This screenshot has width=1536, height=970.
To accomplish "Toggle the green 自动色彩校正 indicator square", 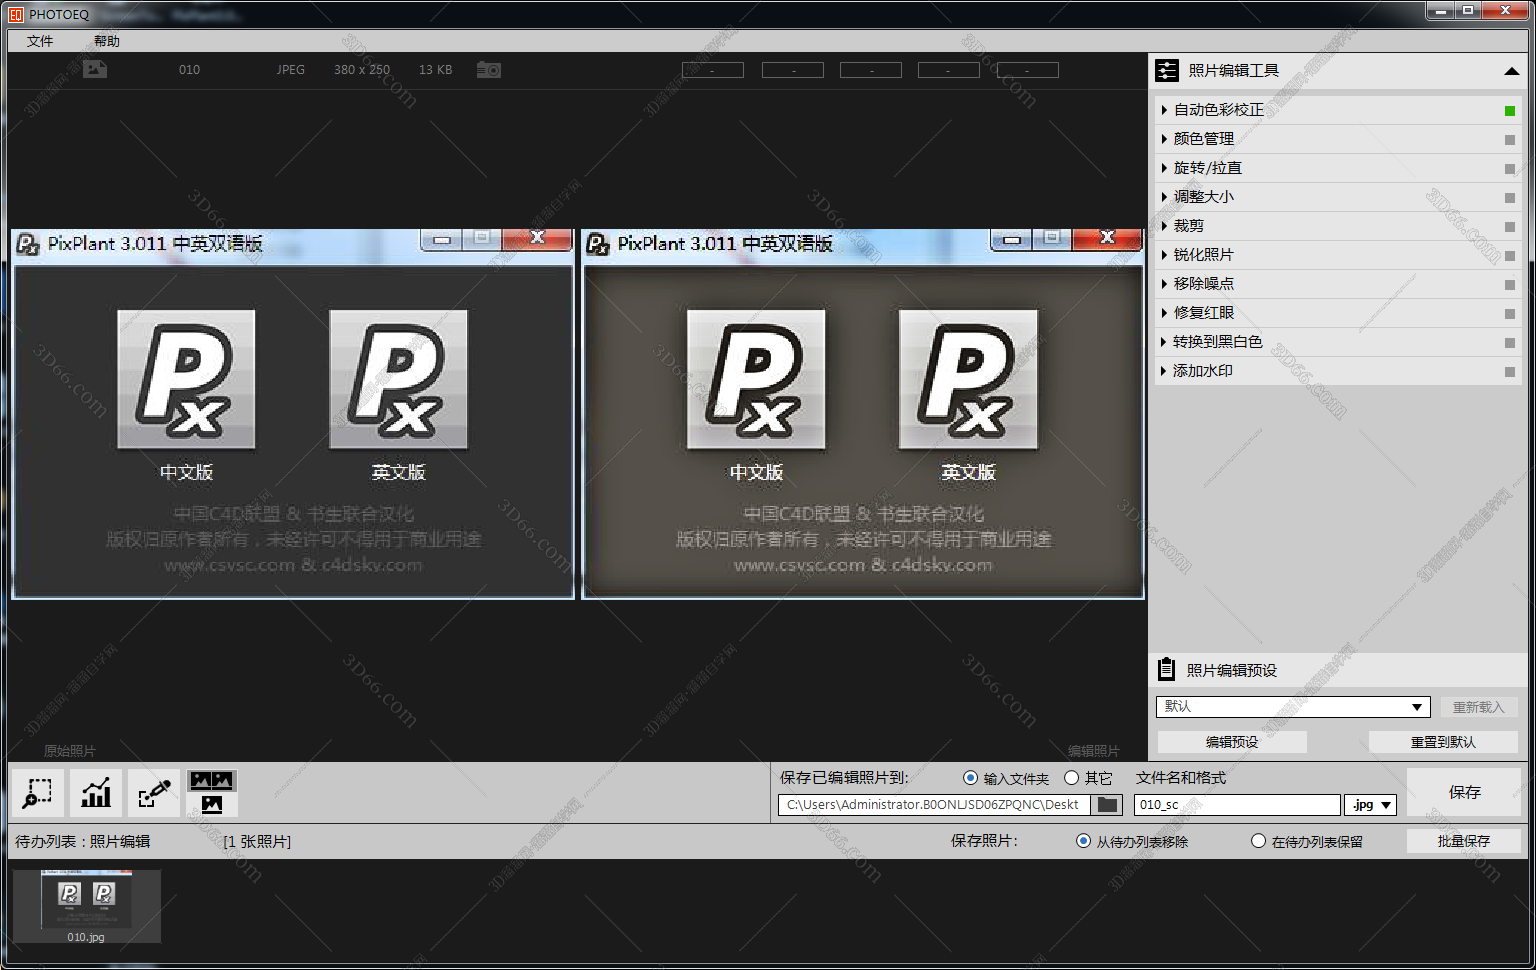I will tap(1510, 111).
